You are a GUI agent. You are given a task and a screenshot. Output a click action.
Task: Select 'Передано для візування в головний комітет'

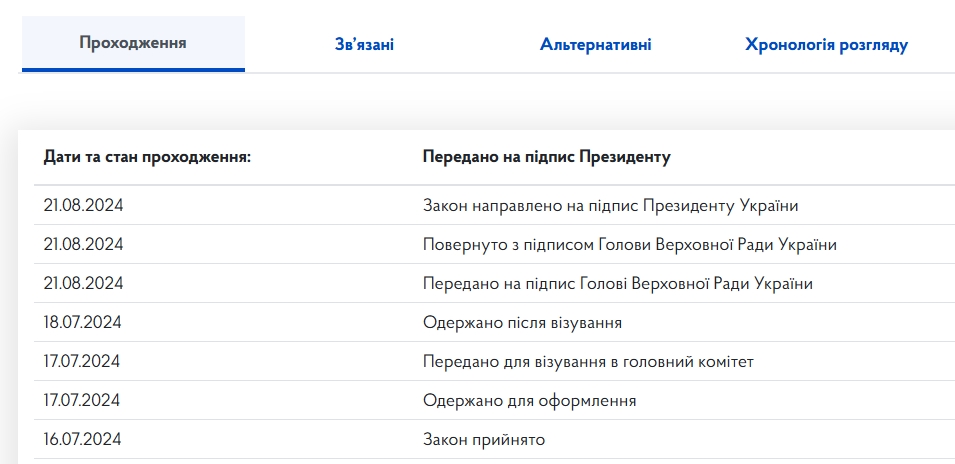(588, 361)
